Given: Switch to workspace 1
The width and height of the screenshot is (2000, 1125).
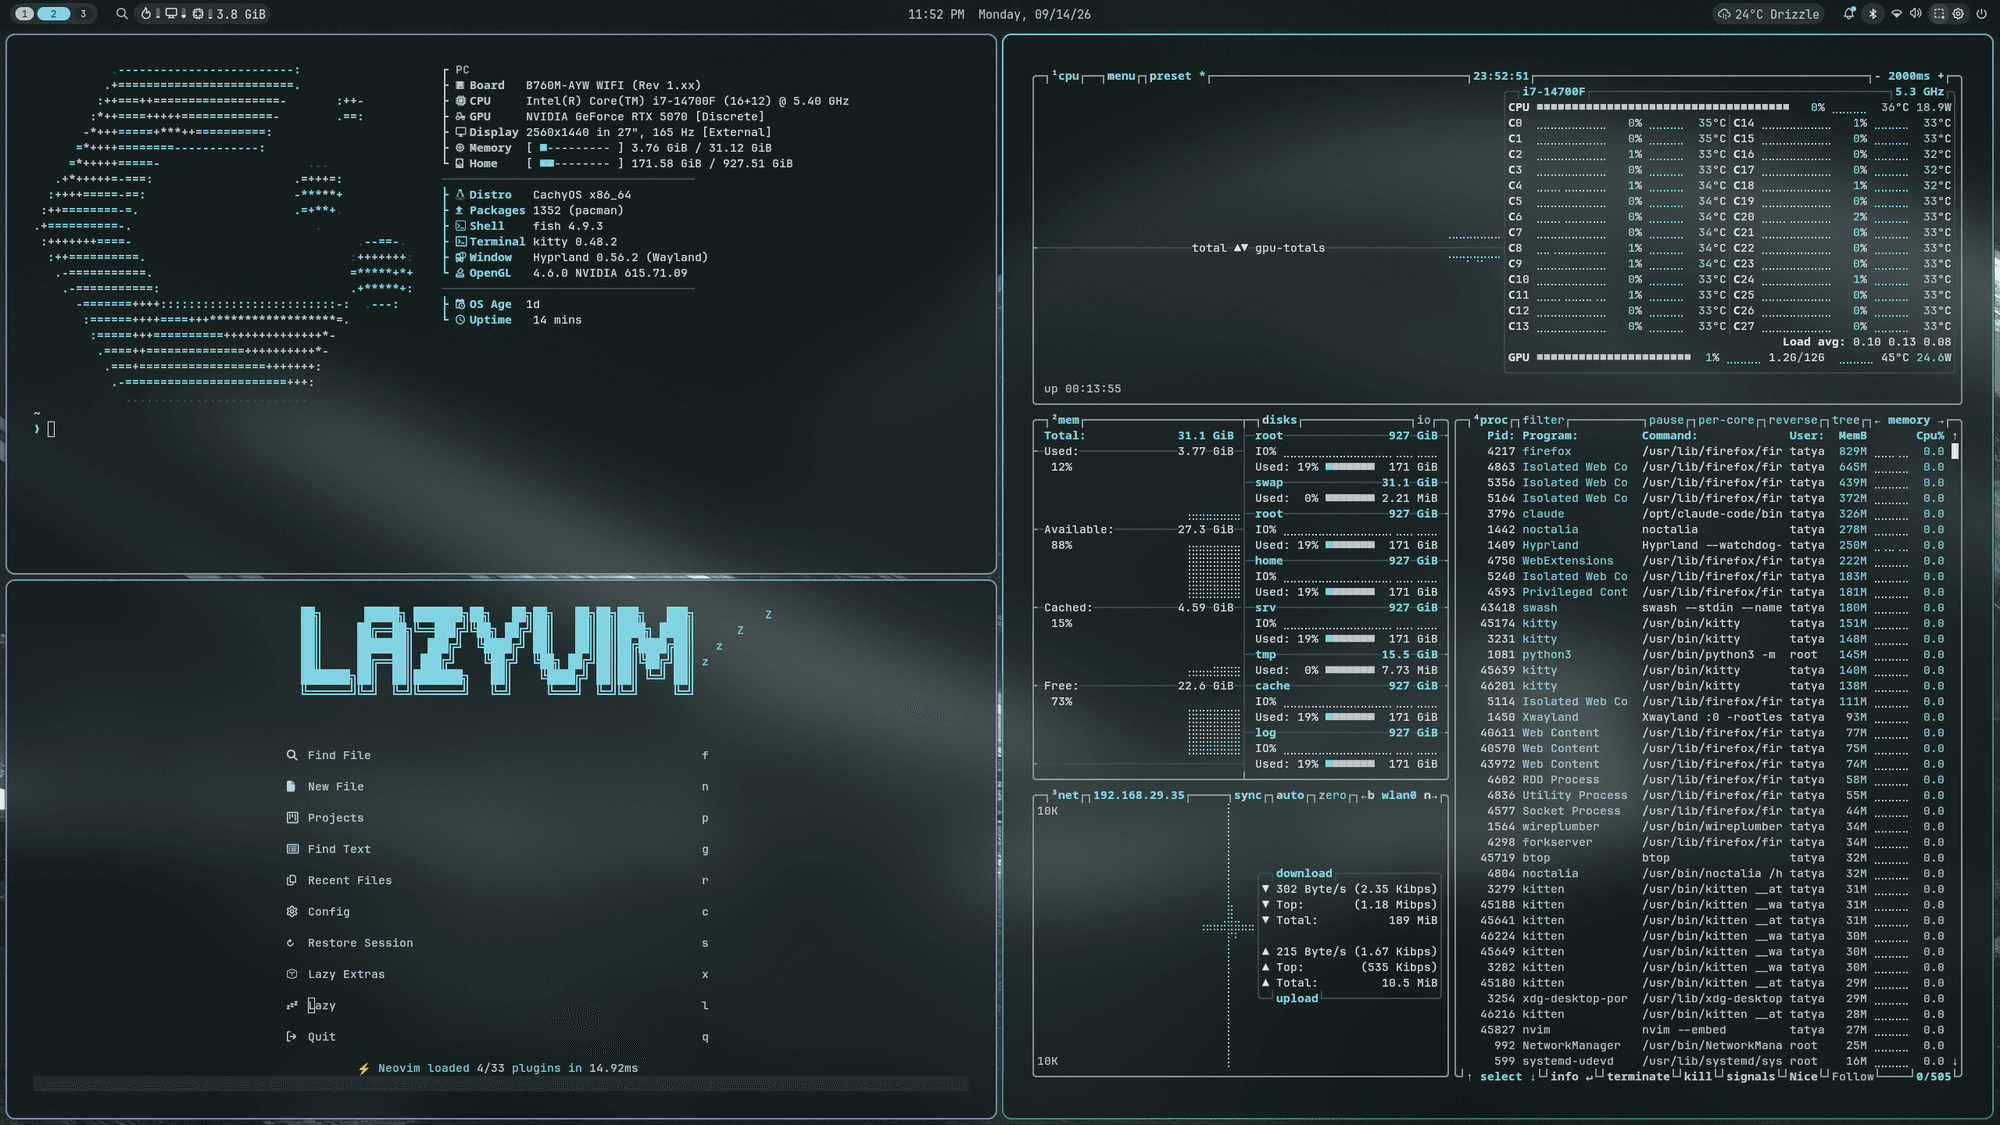Looking at the screenshot, I should click(x=25, y=14).
